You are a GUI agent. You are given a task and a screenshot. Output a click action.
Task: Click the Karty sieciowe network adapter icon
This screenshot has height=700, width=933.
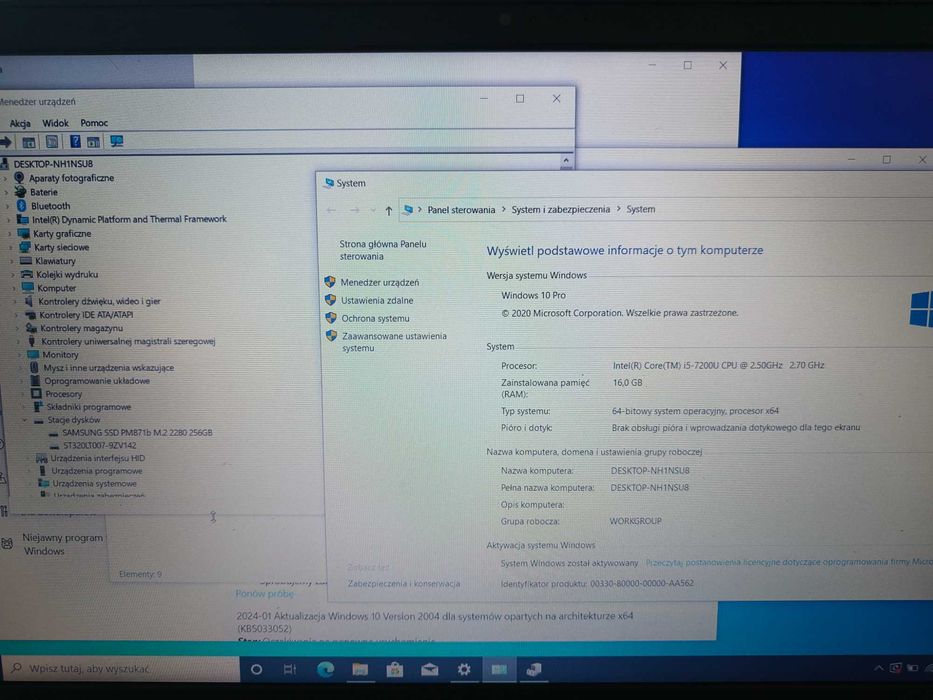tap(24, 246)
